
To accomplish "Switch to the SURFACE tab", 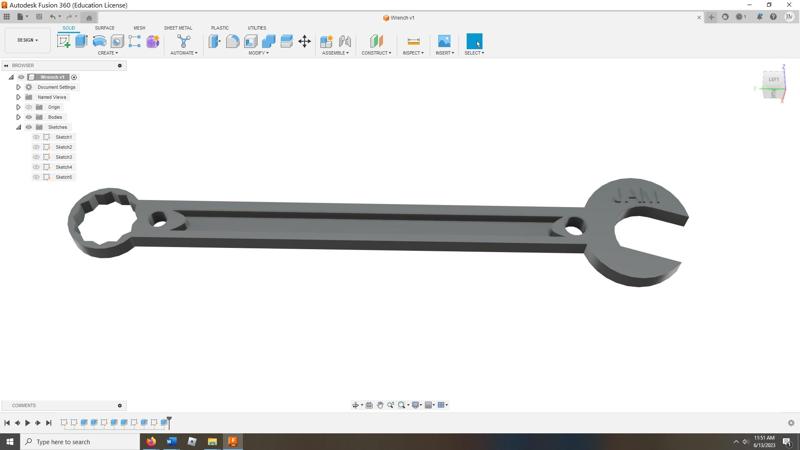I will coord(105,28).
